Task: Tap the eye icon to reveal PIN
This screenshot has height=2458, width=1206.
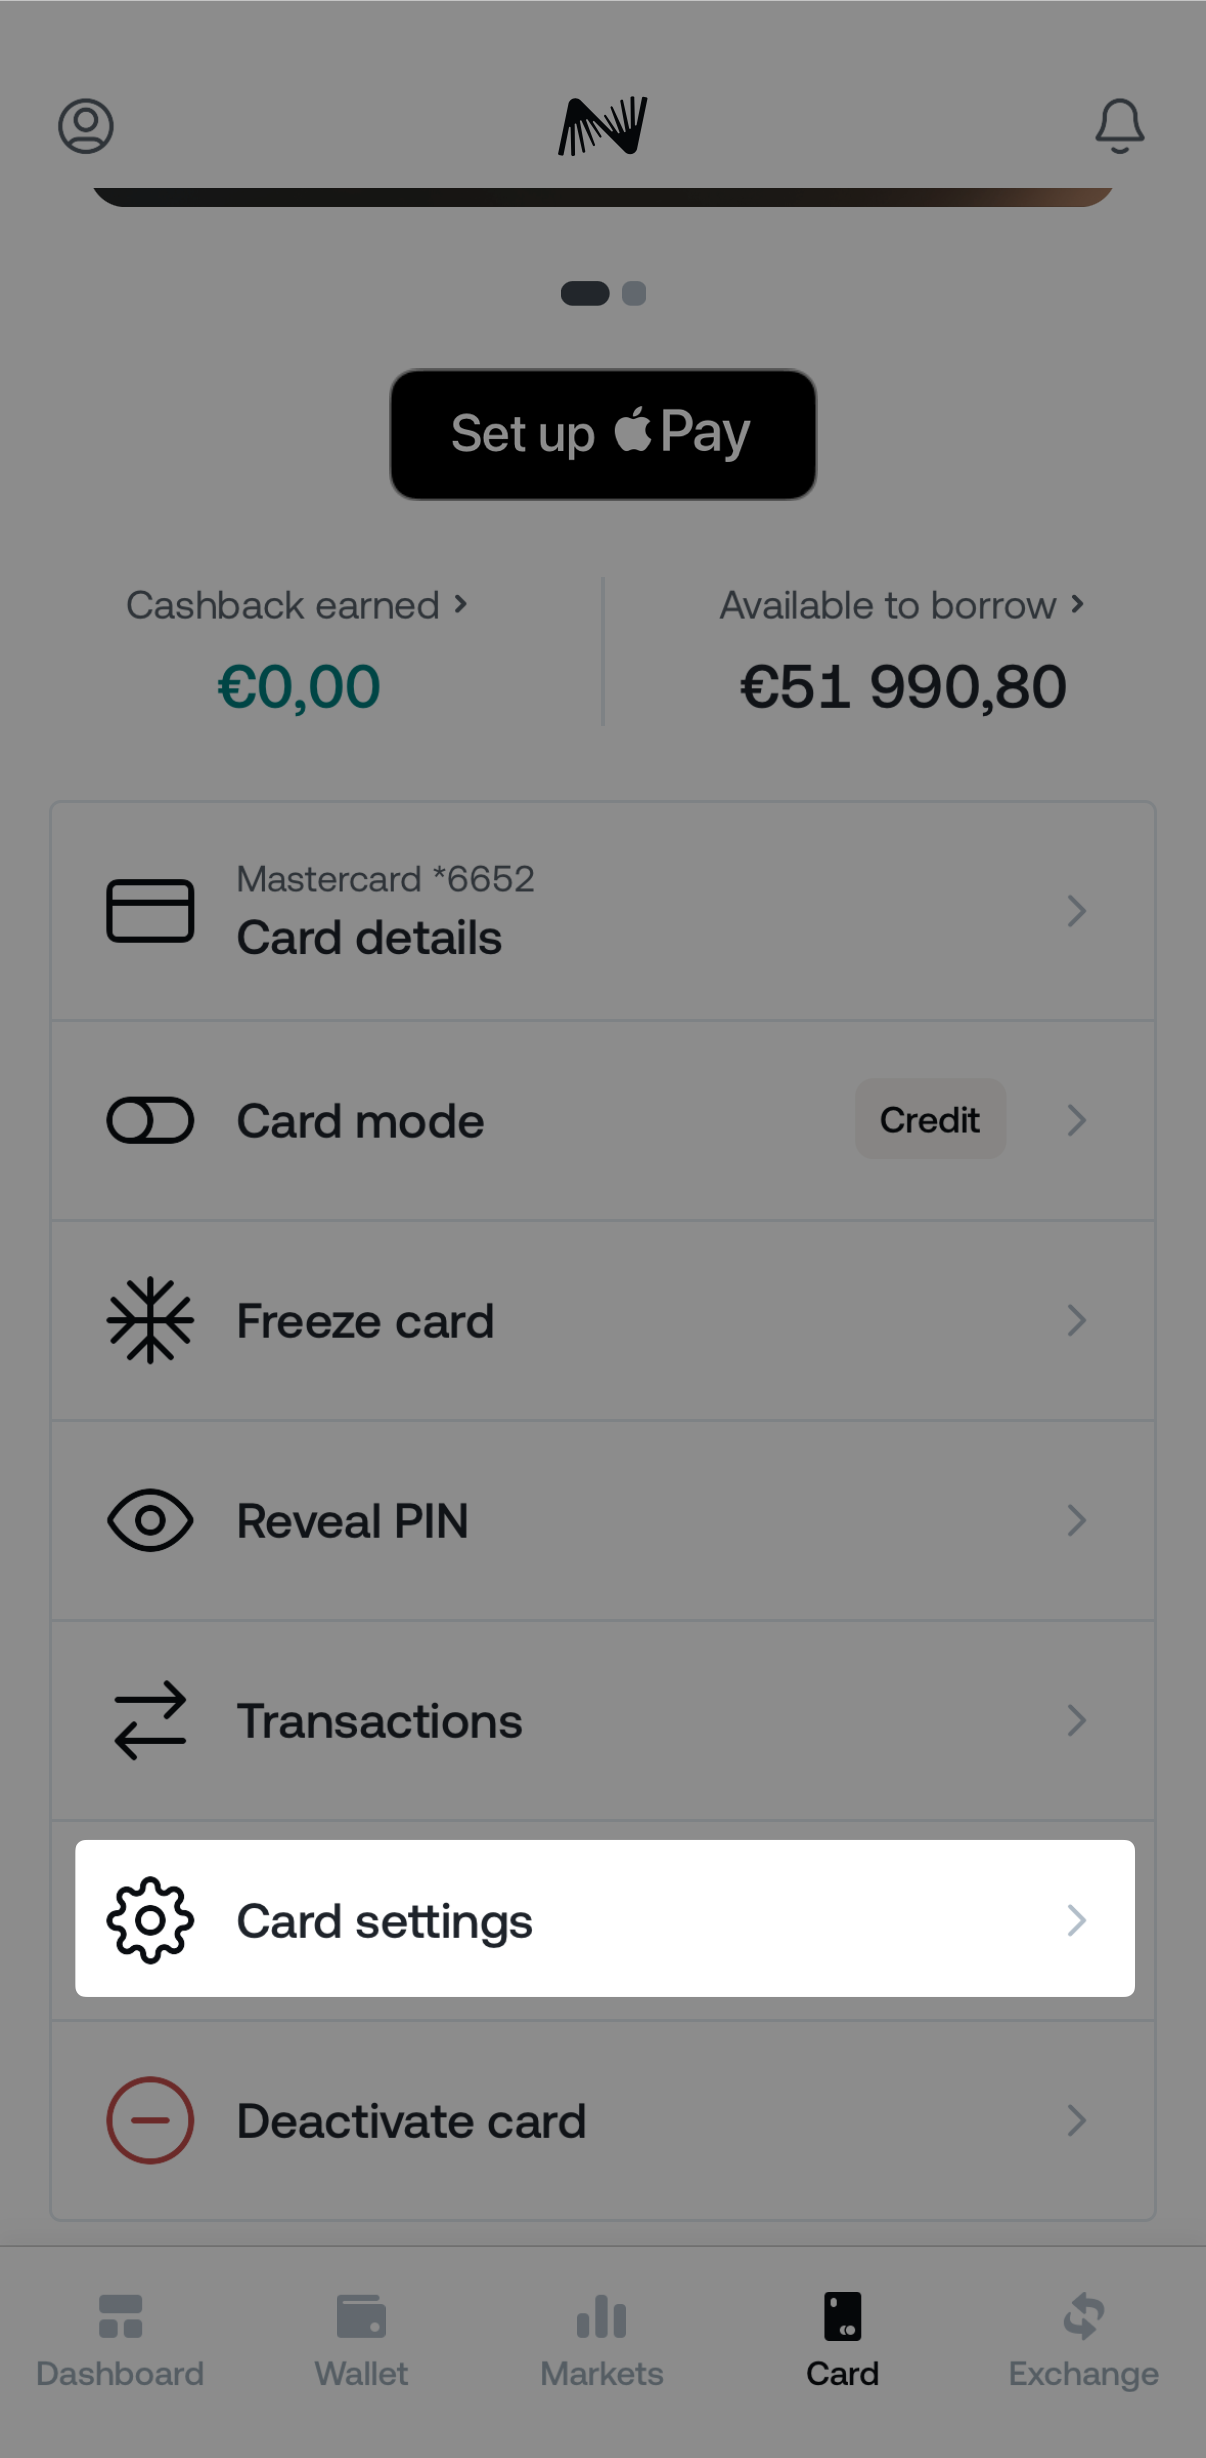Action: (150, 1520)
